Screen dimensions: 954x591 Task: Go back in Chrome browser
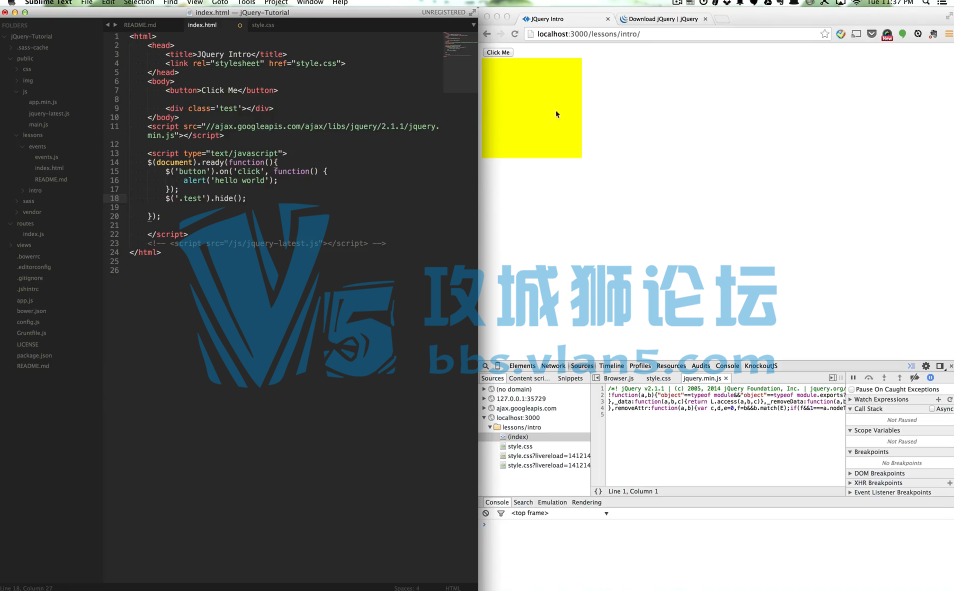487,34
